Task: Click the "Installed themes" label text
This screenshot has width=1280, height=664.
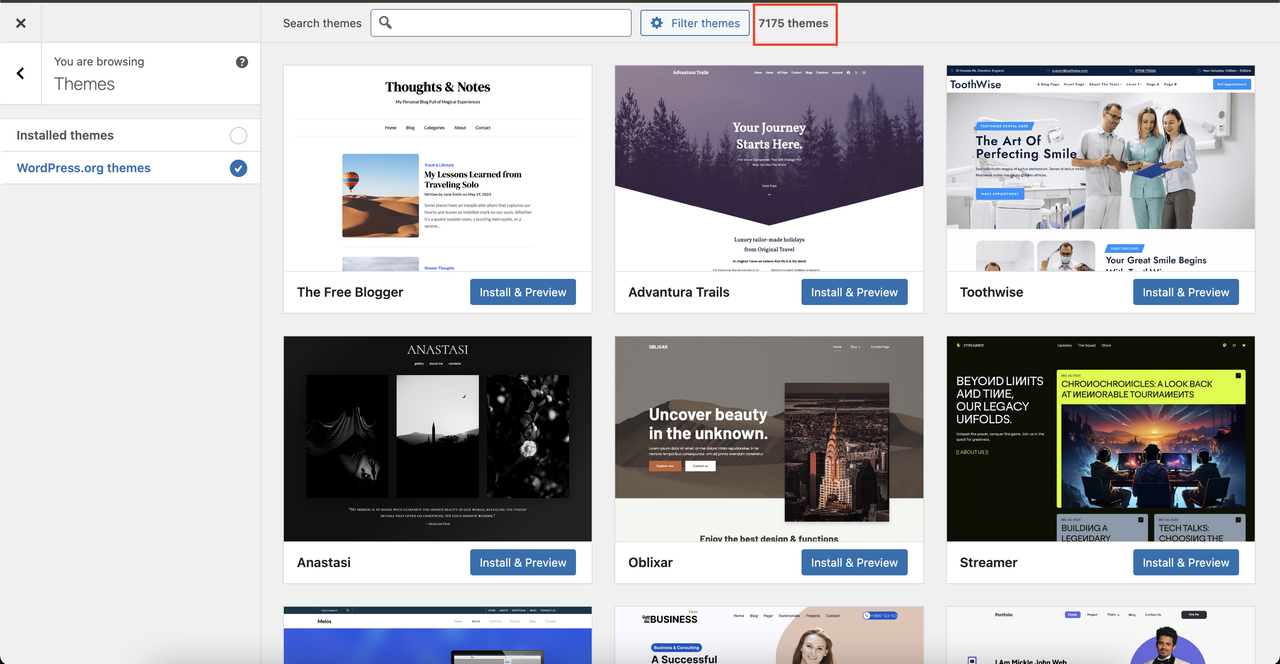Action: click(65, 135)
